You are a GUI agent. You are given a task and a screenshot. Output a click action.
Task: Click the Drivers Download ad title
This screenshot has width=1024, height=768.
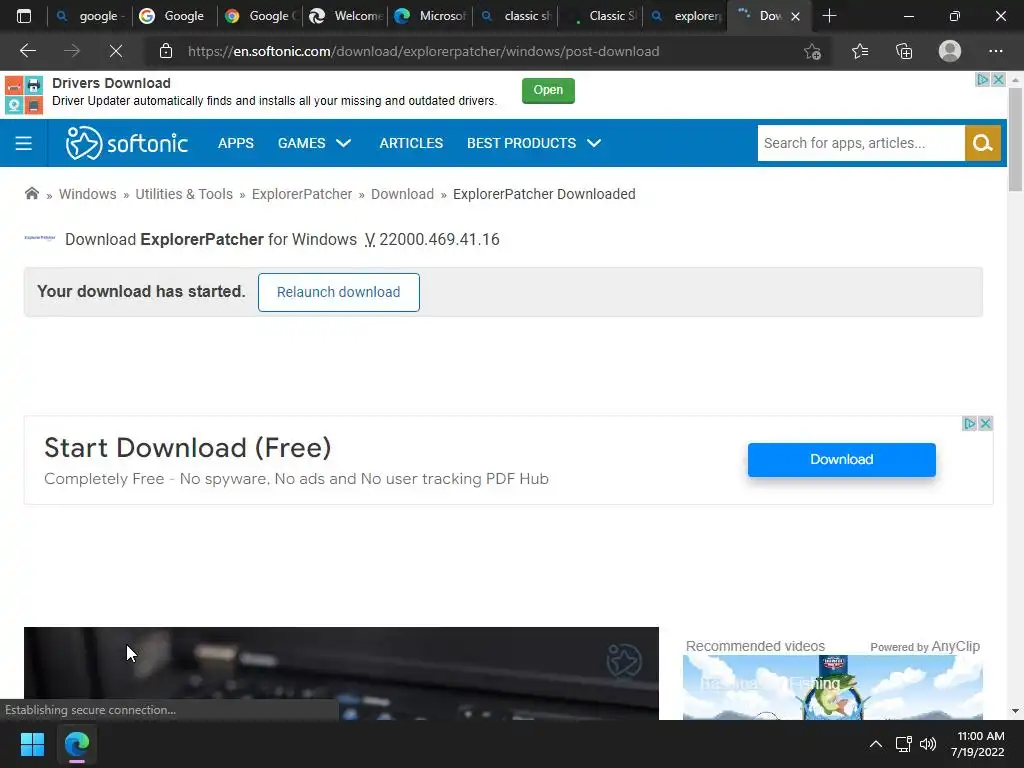click(x=111, y=83)
